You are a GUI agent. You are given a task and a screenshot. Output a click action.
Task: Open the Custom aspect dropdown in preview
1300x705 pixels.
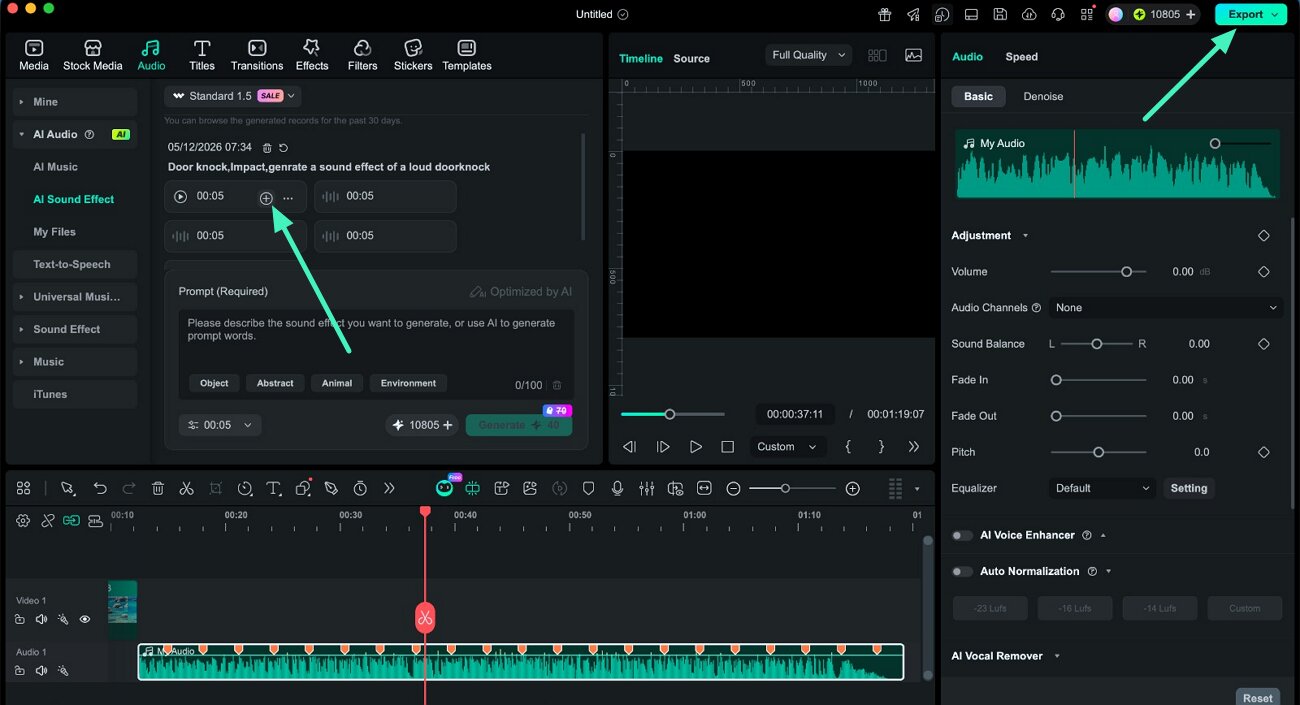coord(787,447)
